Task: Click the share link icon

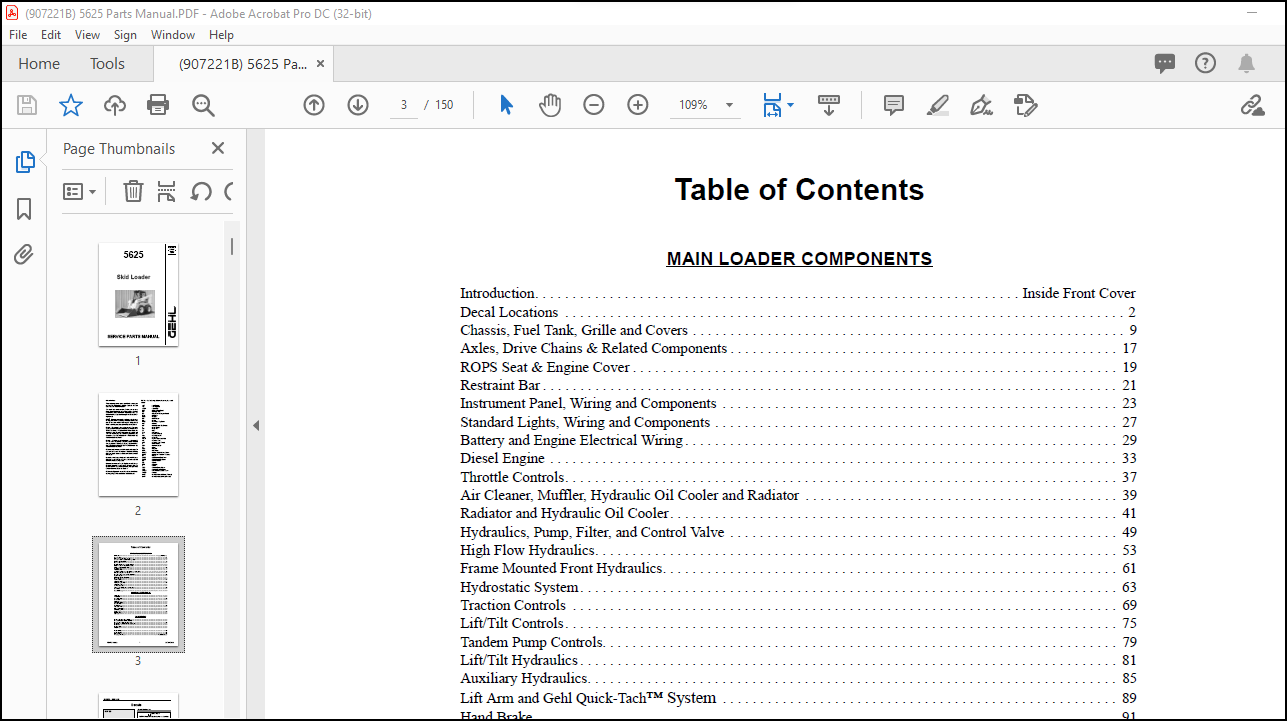Action: point(1252,105)
